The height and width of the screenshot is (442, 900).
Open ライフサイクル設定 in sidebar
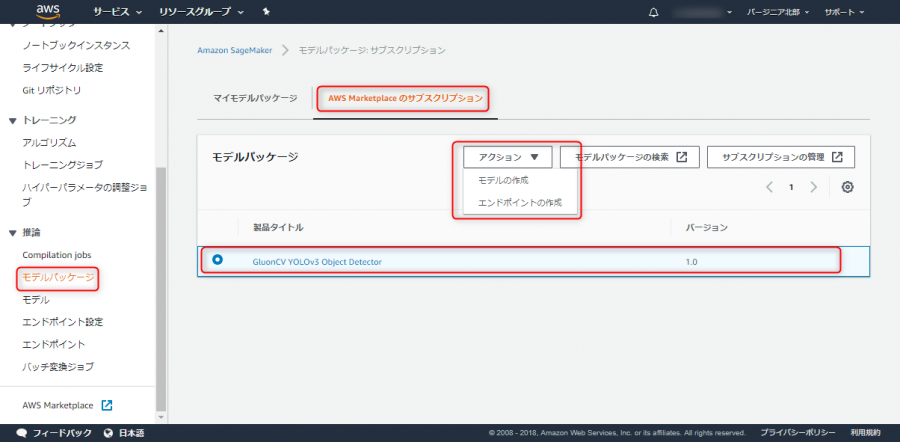click(x=63, y=68)
